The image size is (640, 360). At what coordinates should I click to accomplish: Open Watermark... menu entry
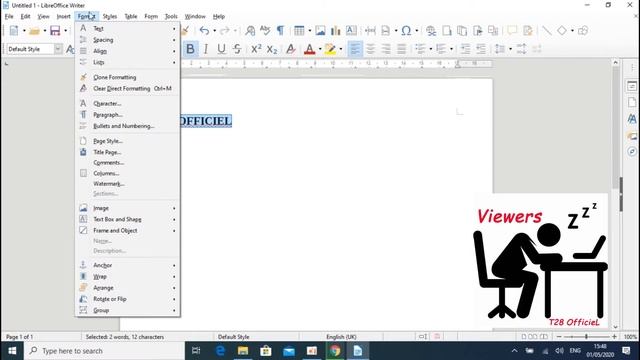[128, 184]
